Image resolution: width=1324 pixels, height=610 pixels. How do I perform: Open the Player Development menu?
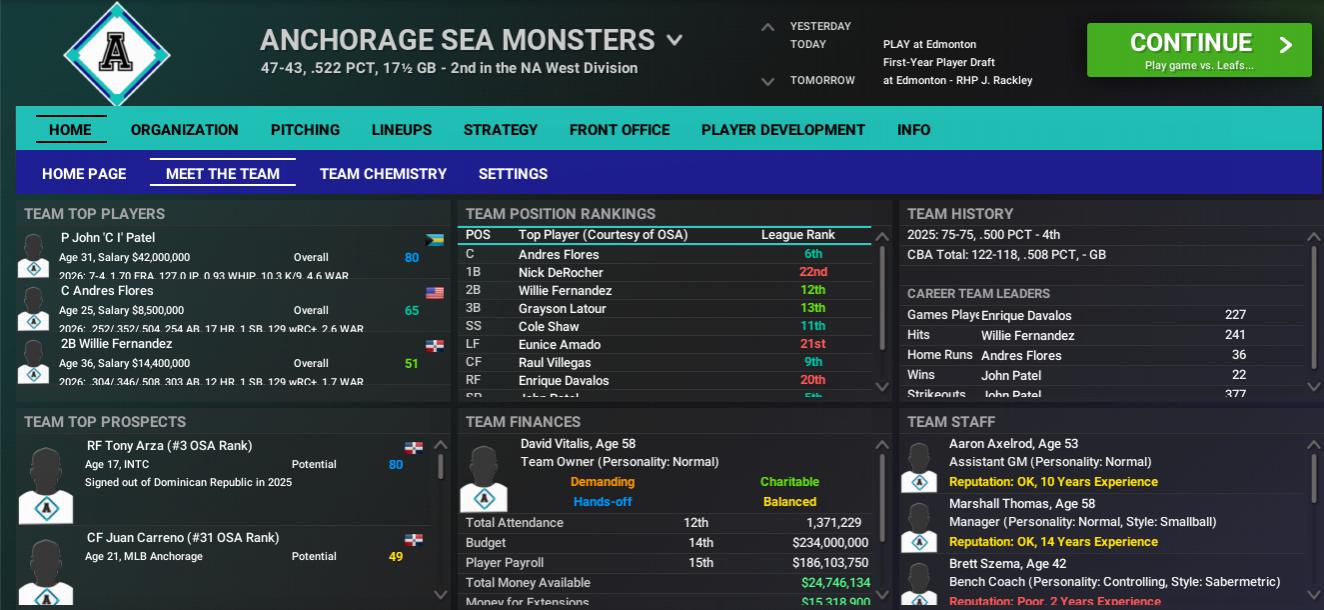pos(783,130)
